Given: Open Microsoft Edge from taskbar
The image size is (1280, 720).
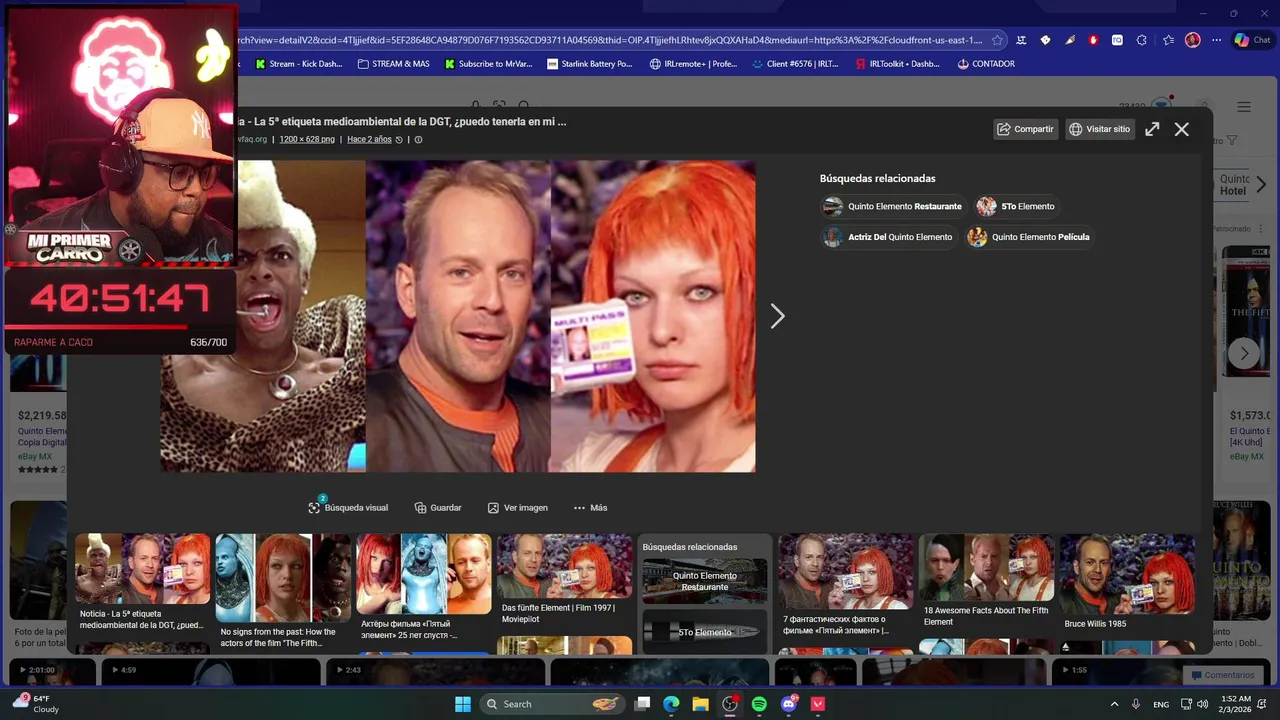Looking at the screenshot, I should pyautogui.click(x=672, y=704).
